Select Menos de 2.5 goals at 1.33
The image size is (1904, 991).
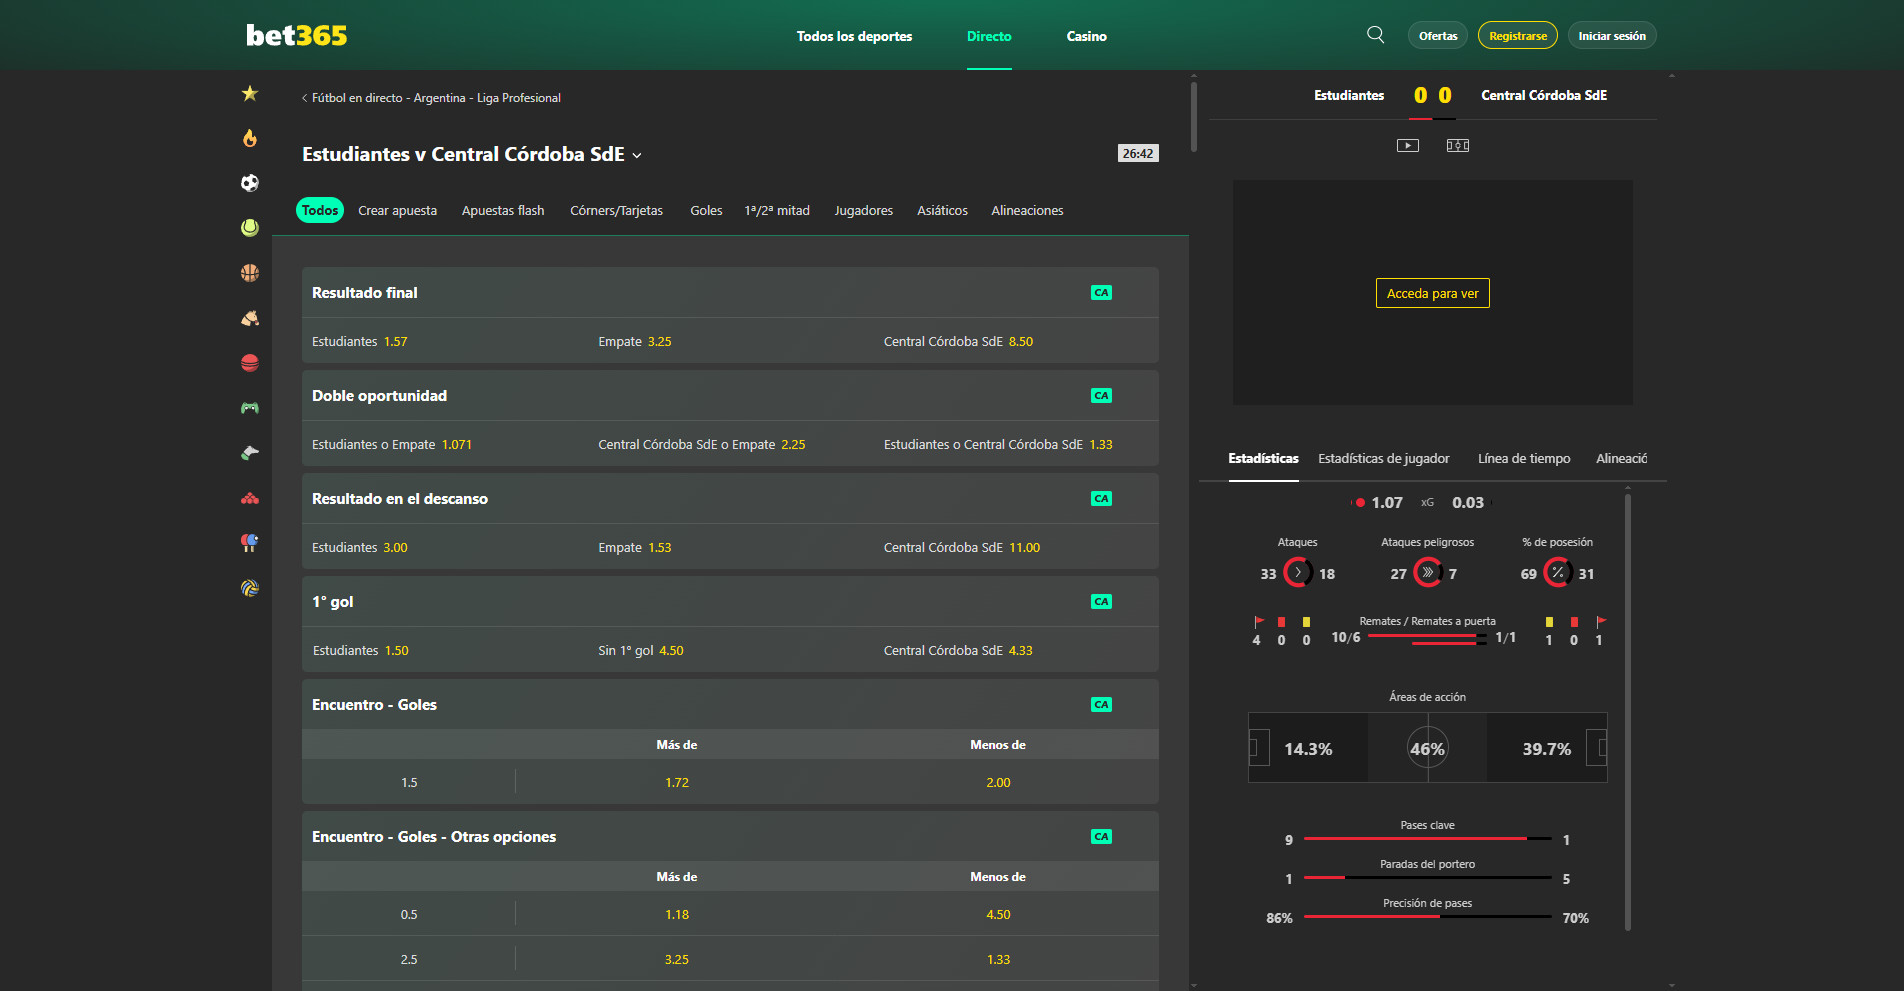point(998,960)
